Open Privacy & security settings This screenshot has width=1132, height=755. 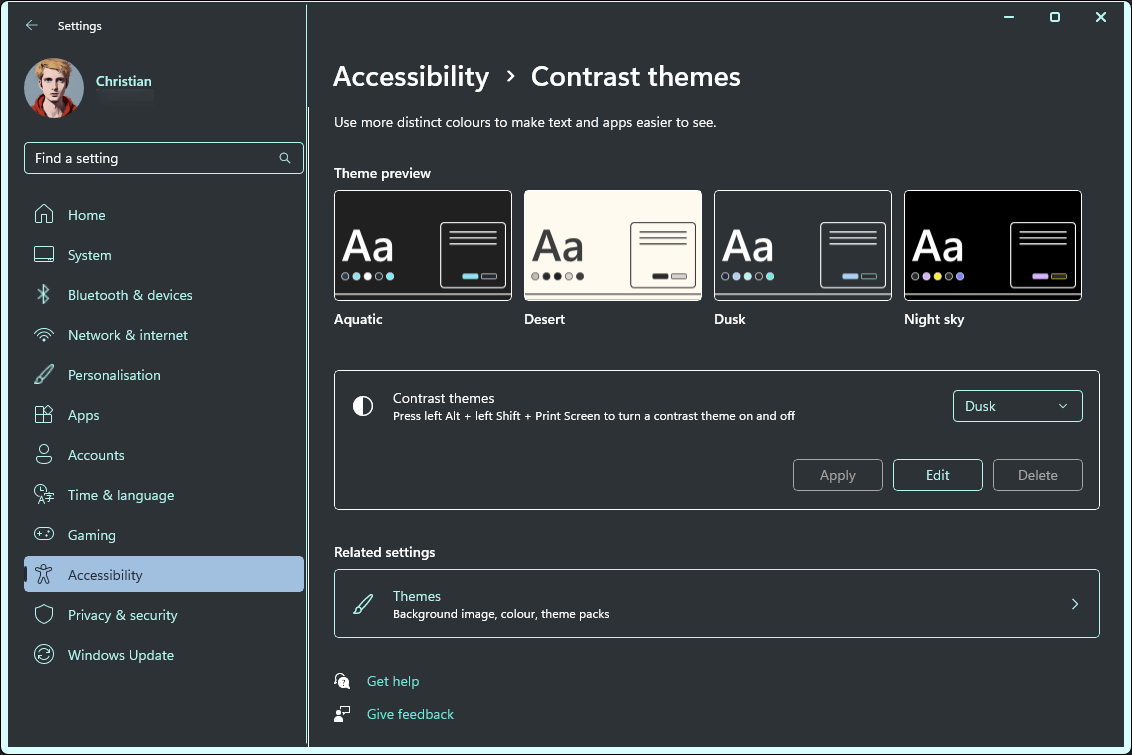123,614
